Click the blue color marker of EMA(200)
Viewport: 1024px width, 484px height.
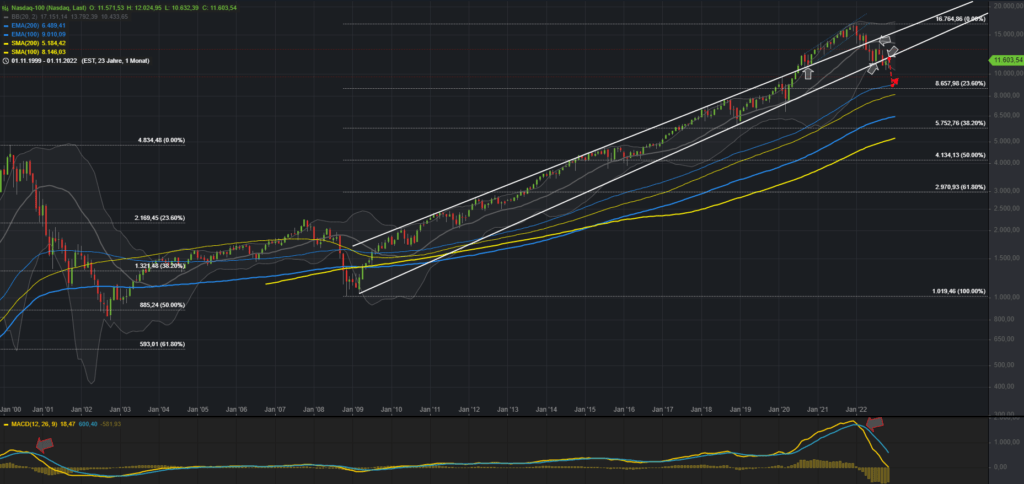pos(6,25)
